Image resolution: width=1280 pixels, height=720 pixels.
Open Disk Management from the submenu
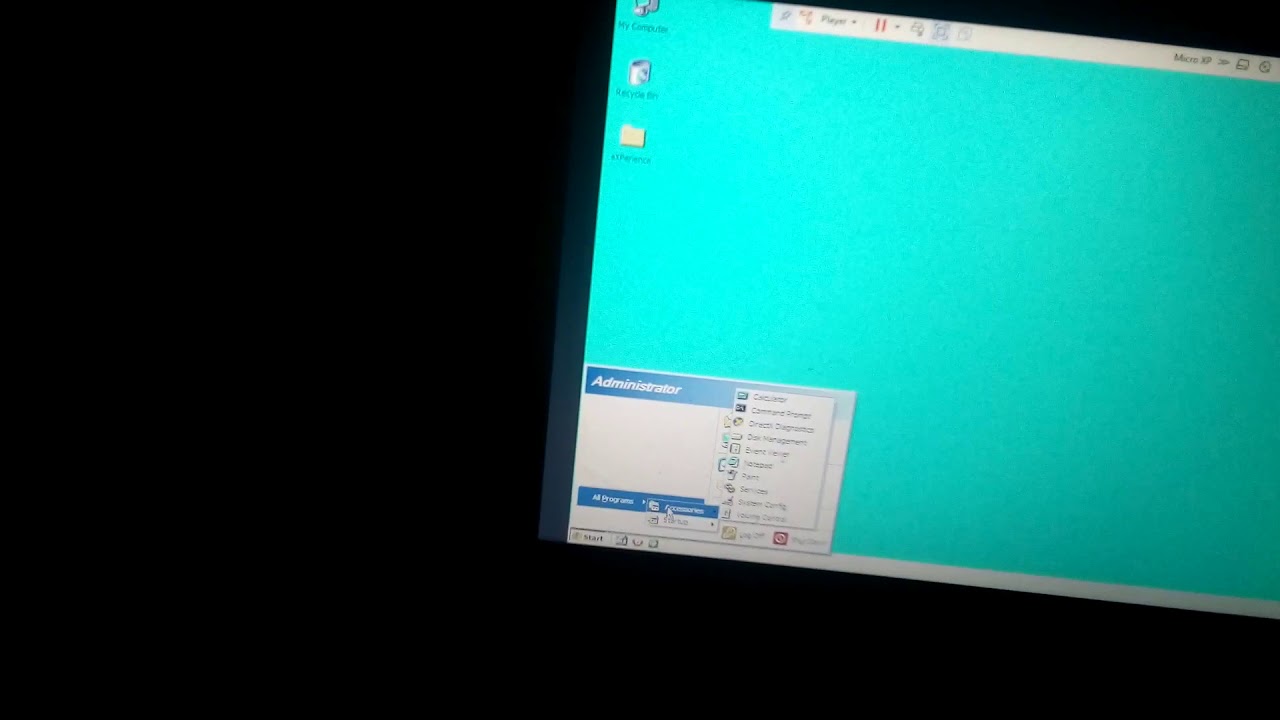[777, 439]
